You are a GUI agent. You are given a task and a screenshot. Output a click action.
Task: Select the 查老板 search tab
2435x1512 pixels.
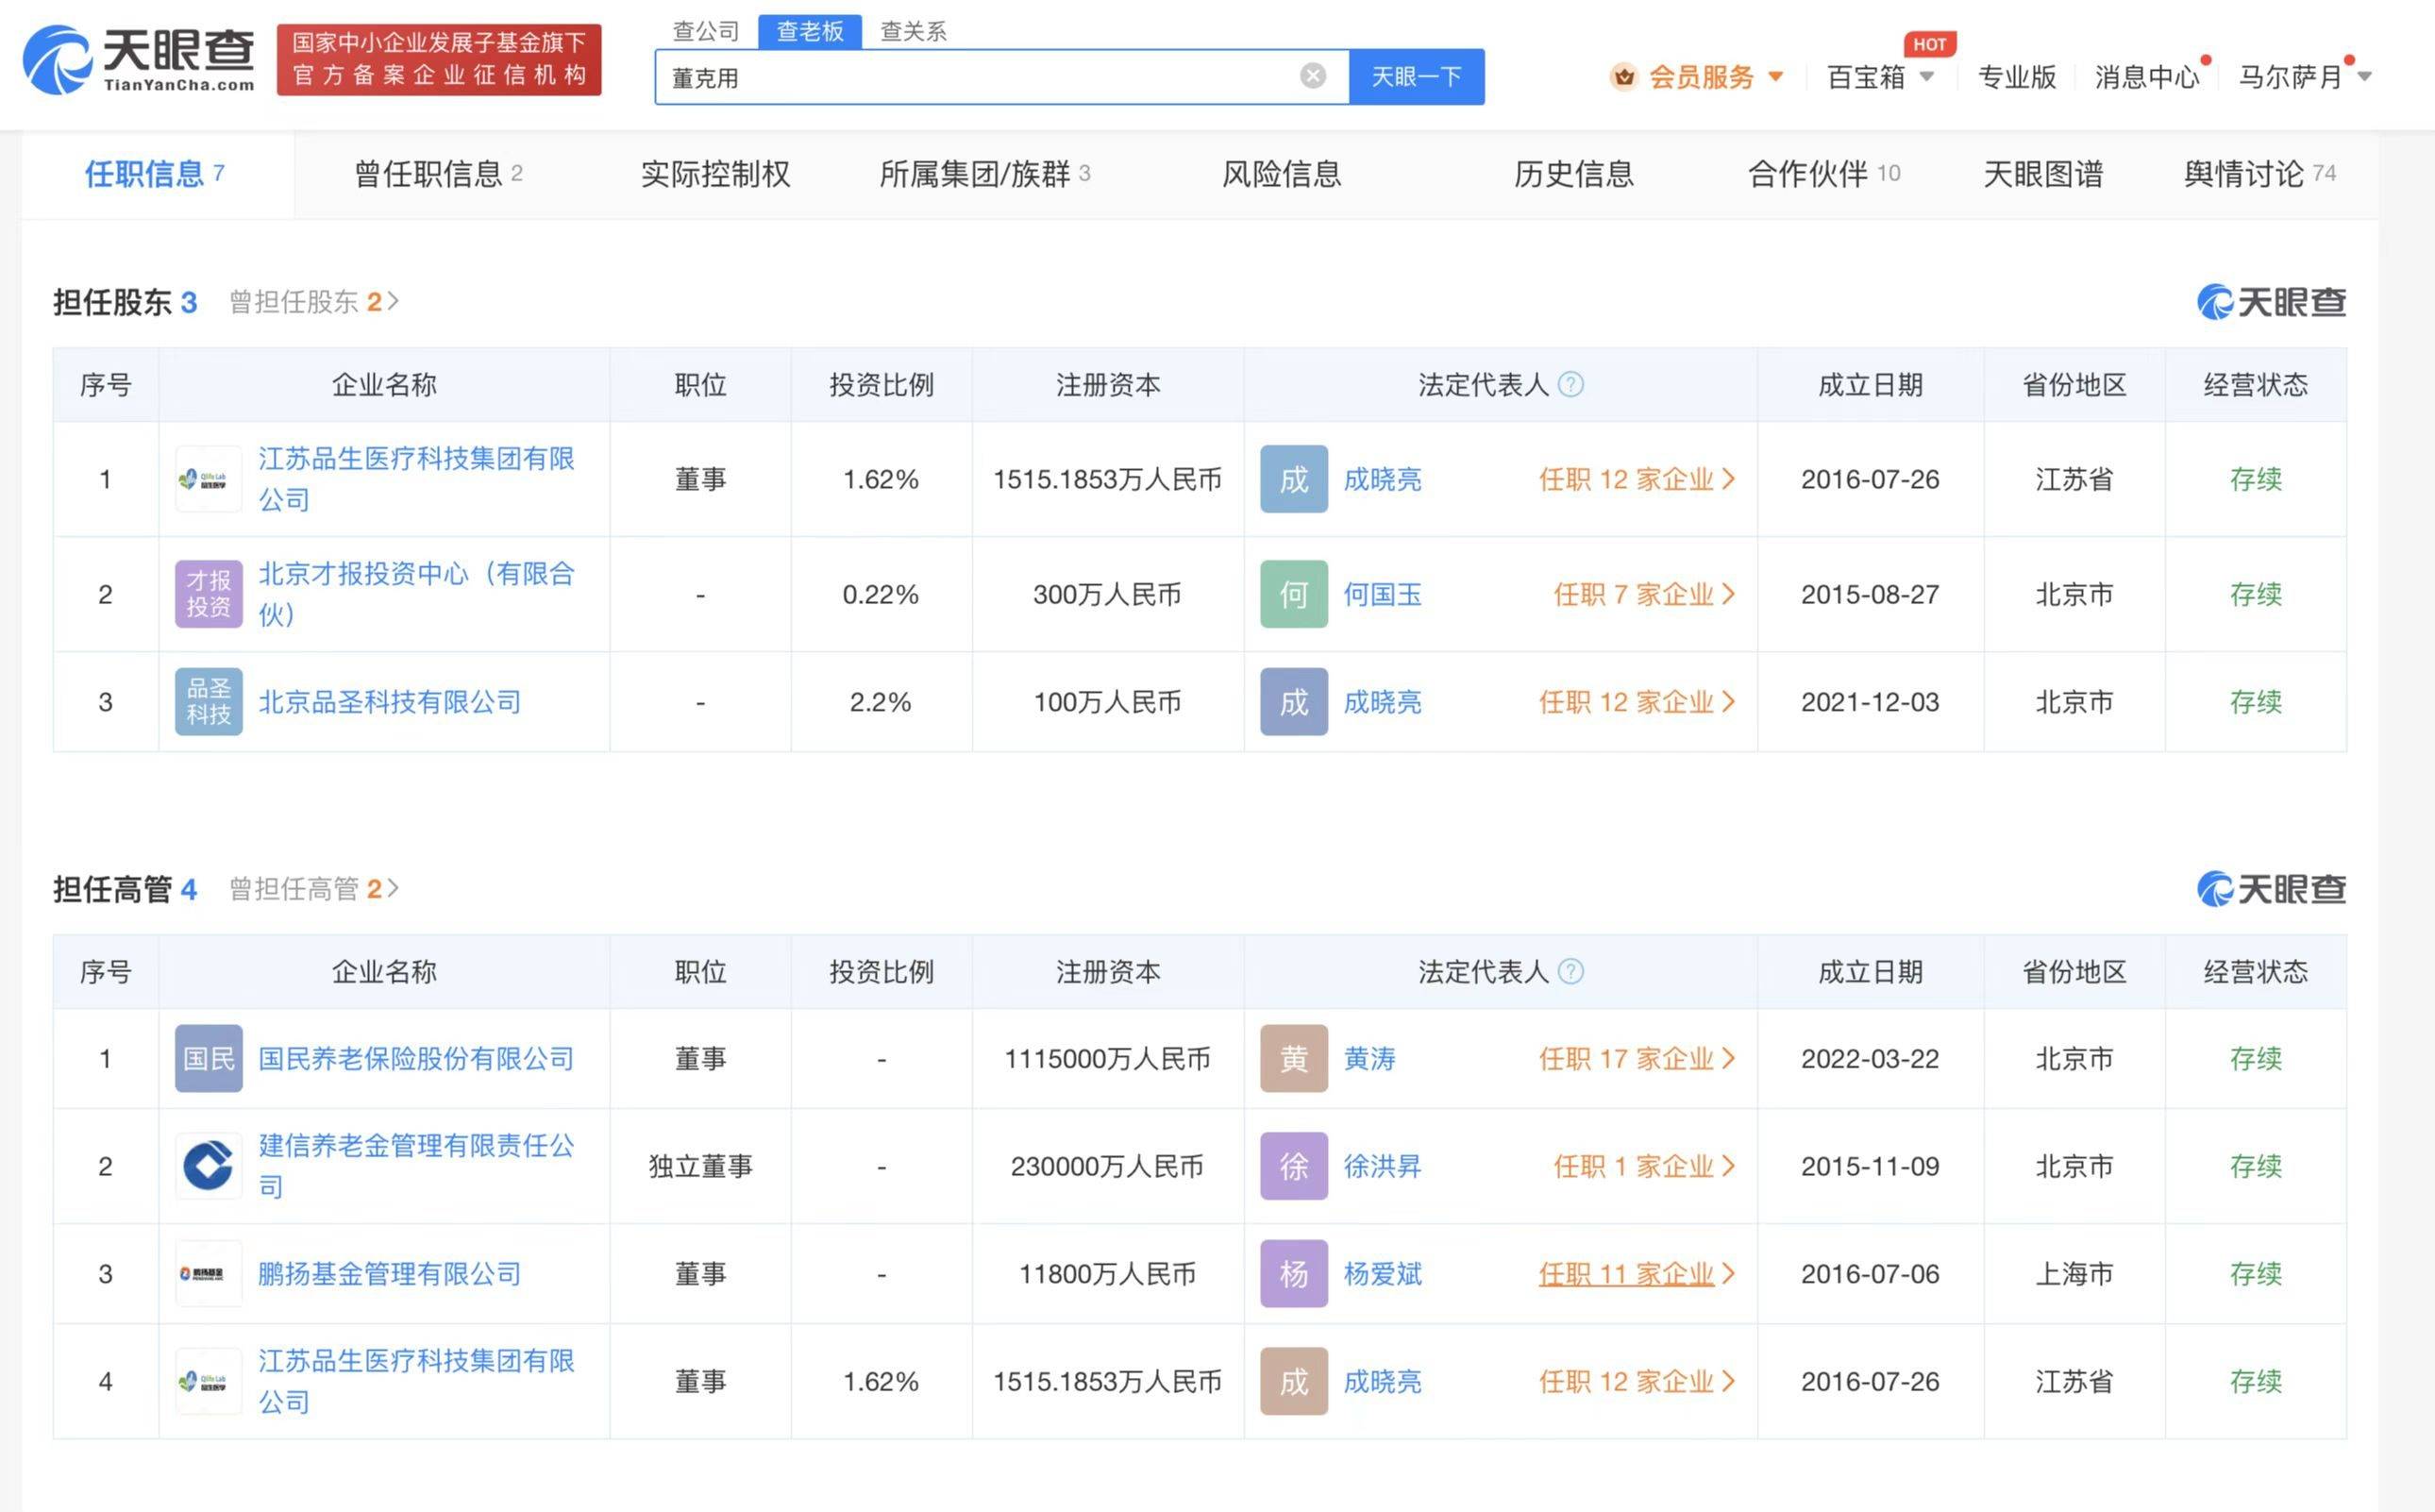click(810, 31)
